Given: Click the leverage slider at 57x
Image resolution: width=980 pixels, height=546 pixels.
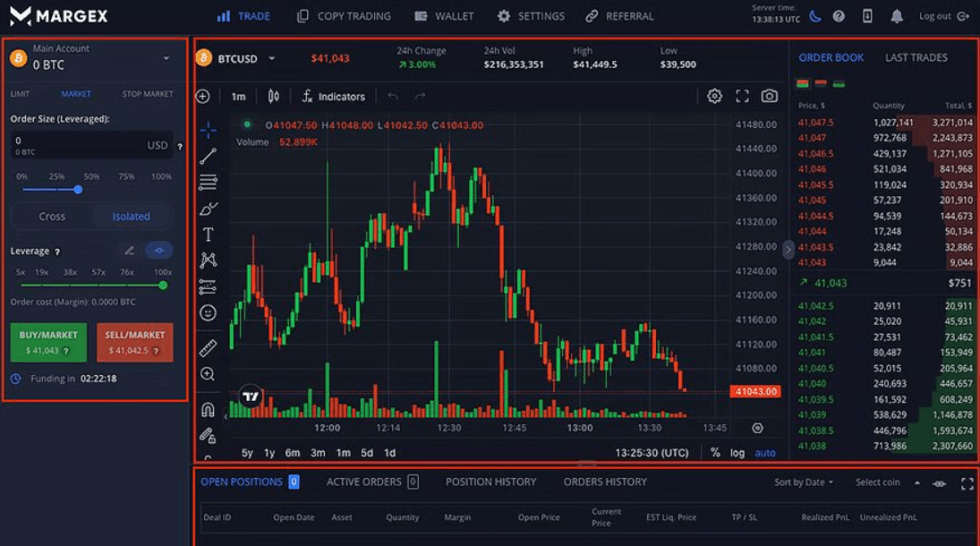Looking at the screenshot, I should click(99, 285).
